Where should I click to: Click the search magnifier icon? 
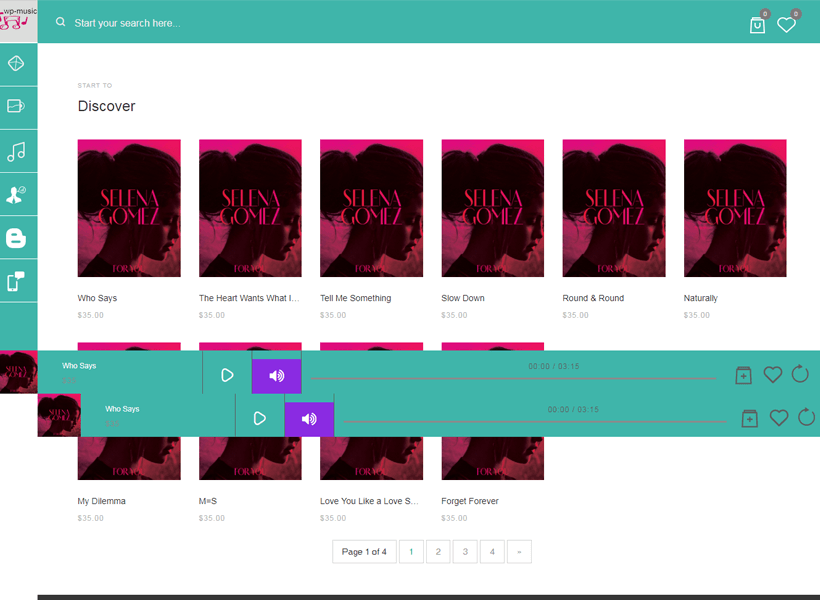(61, 22)
